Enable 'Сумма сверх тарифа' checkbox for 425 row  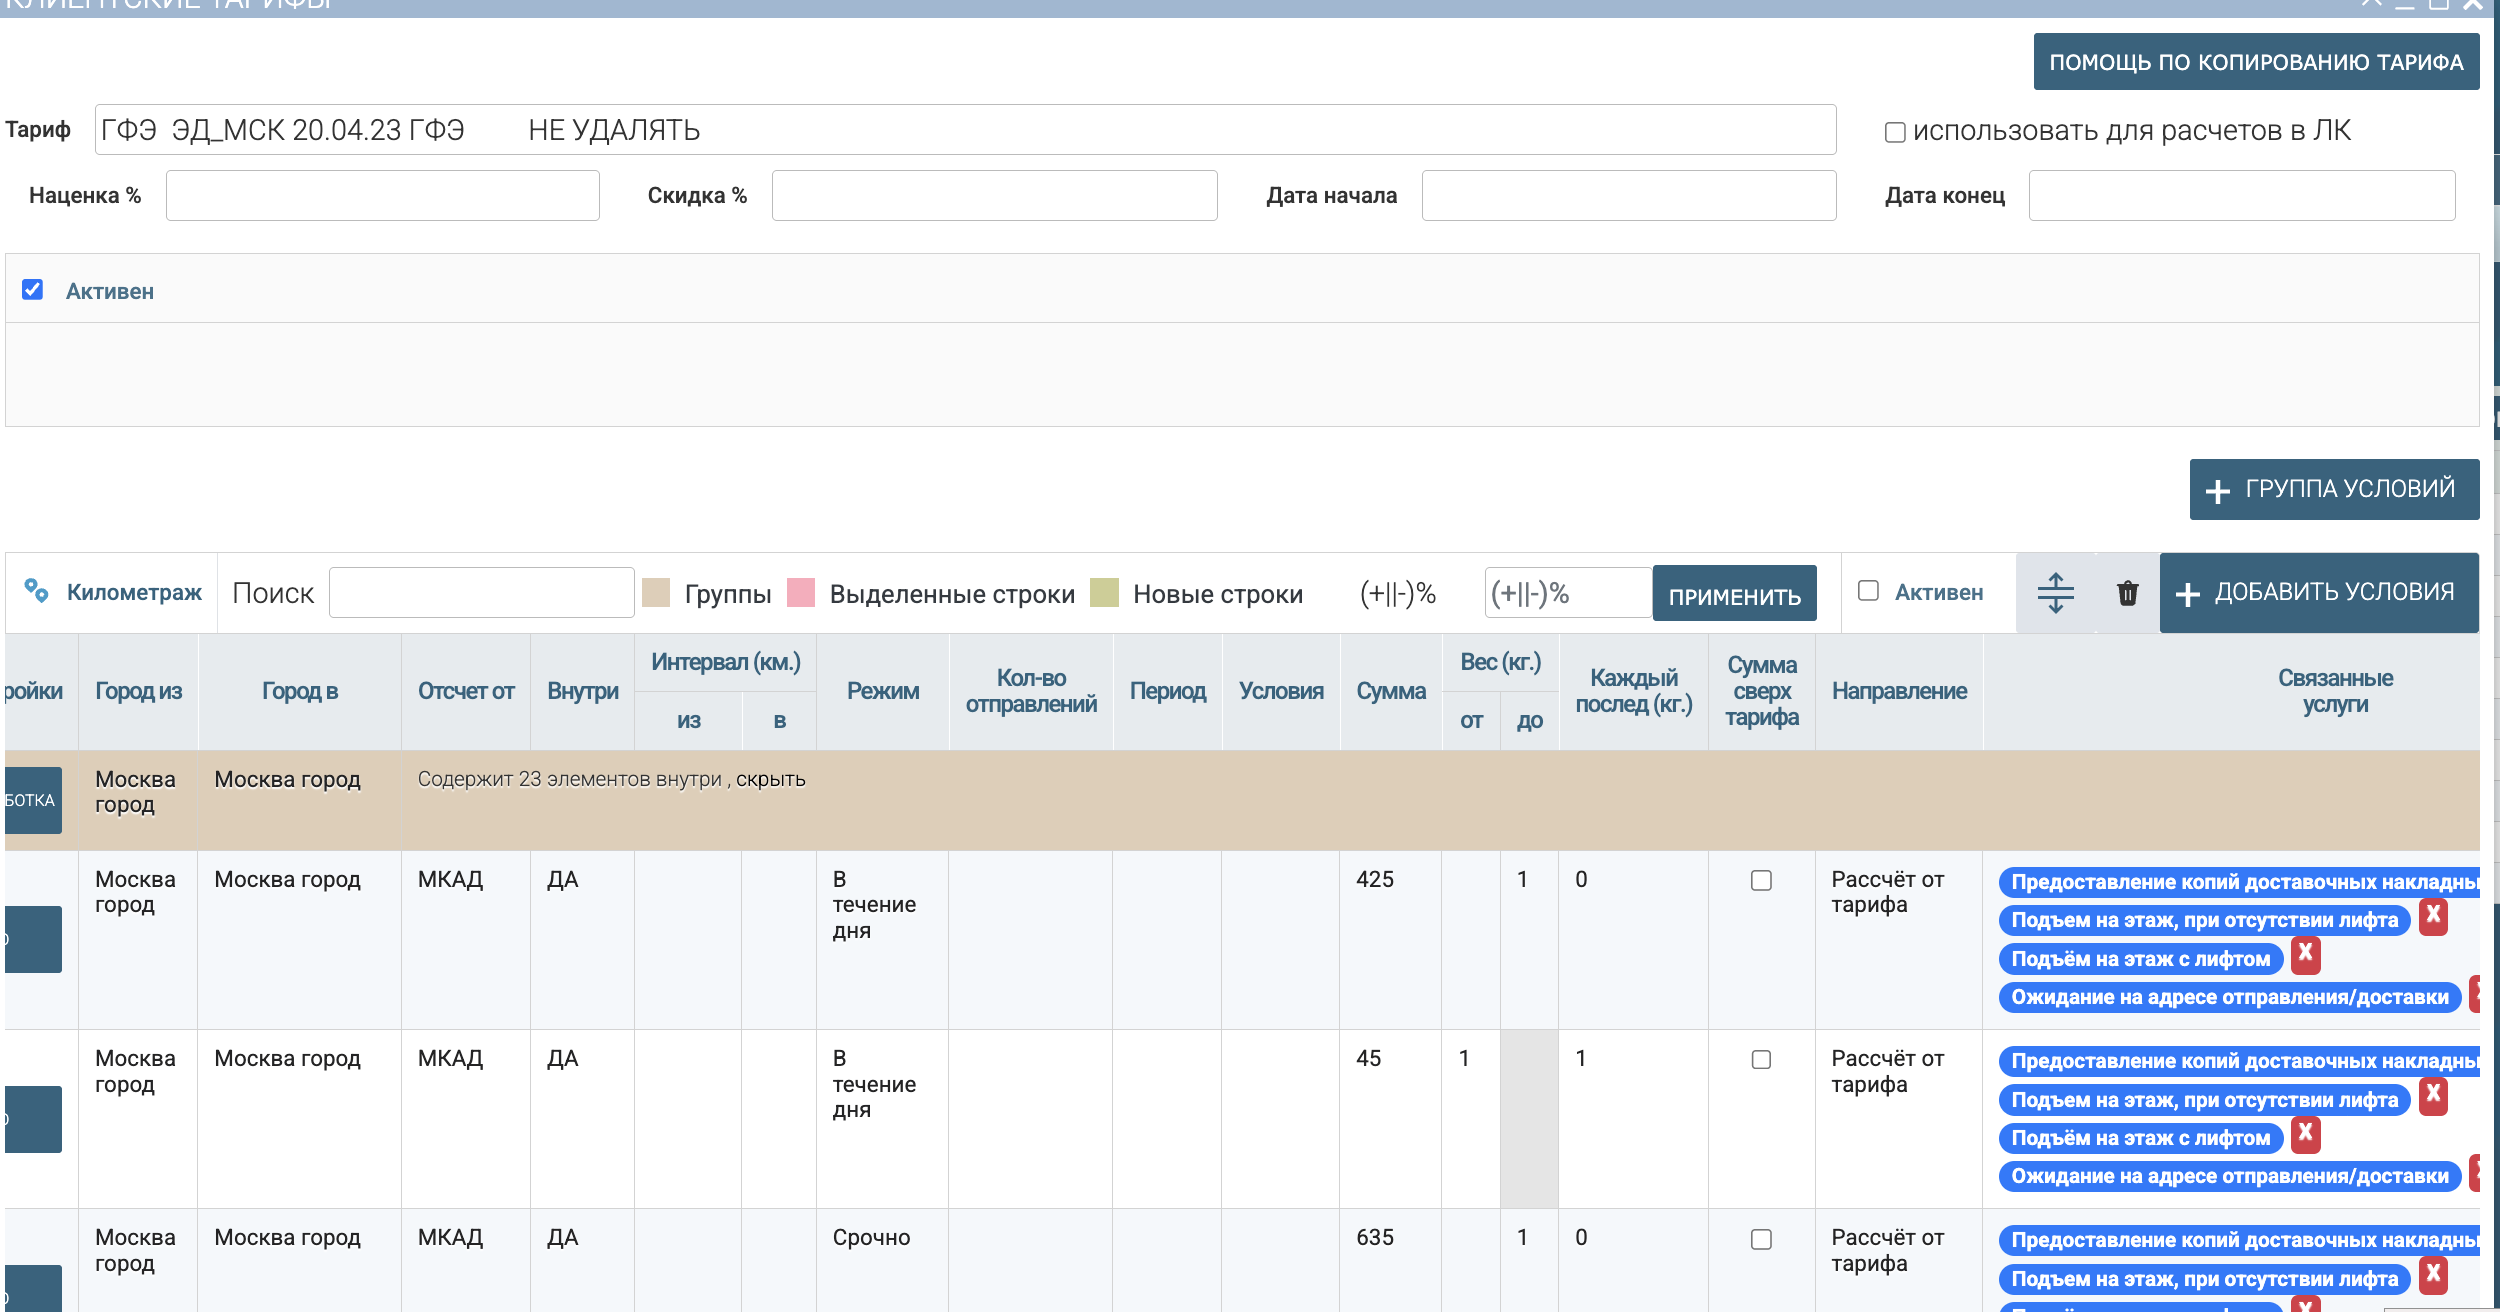point(1761,880)
